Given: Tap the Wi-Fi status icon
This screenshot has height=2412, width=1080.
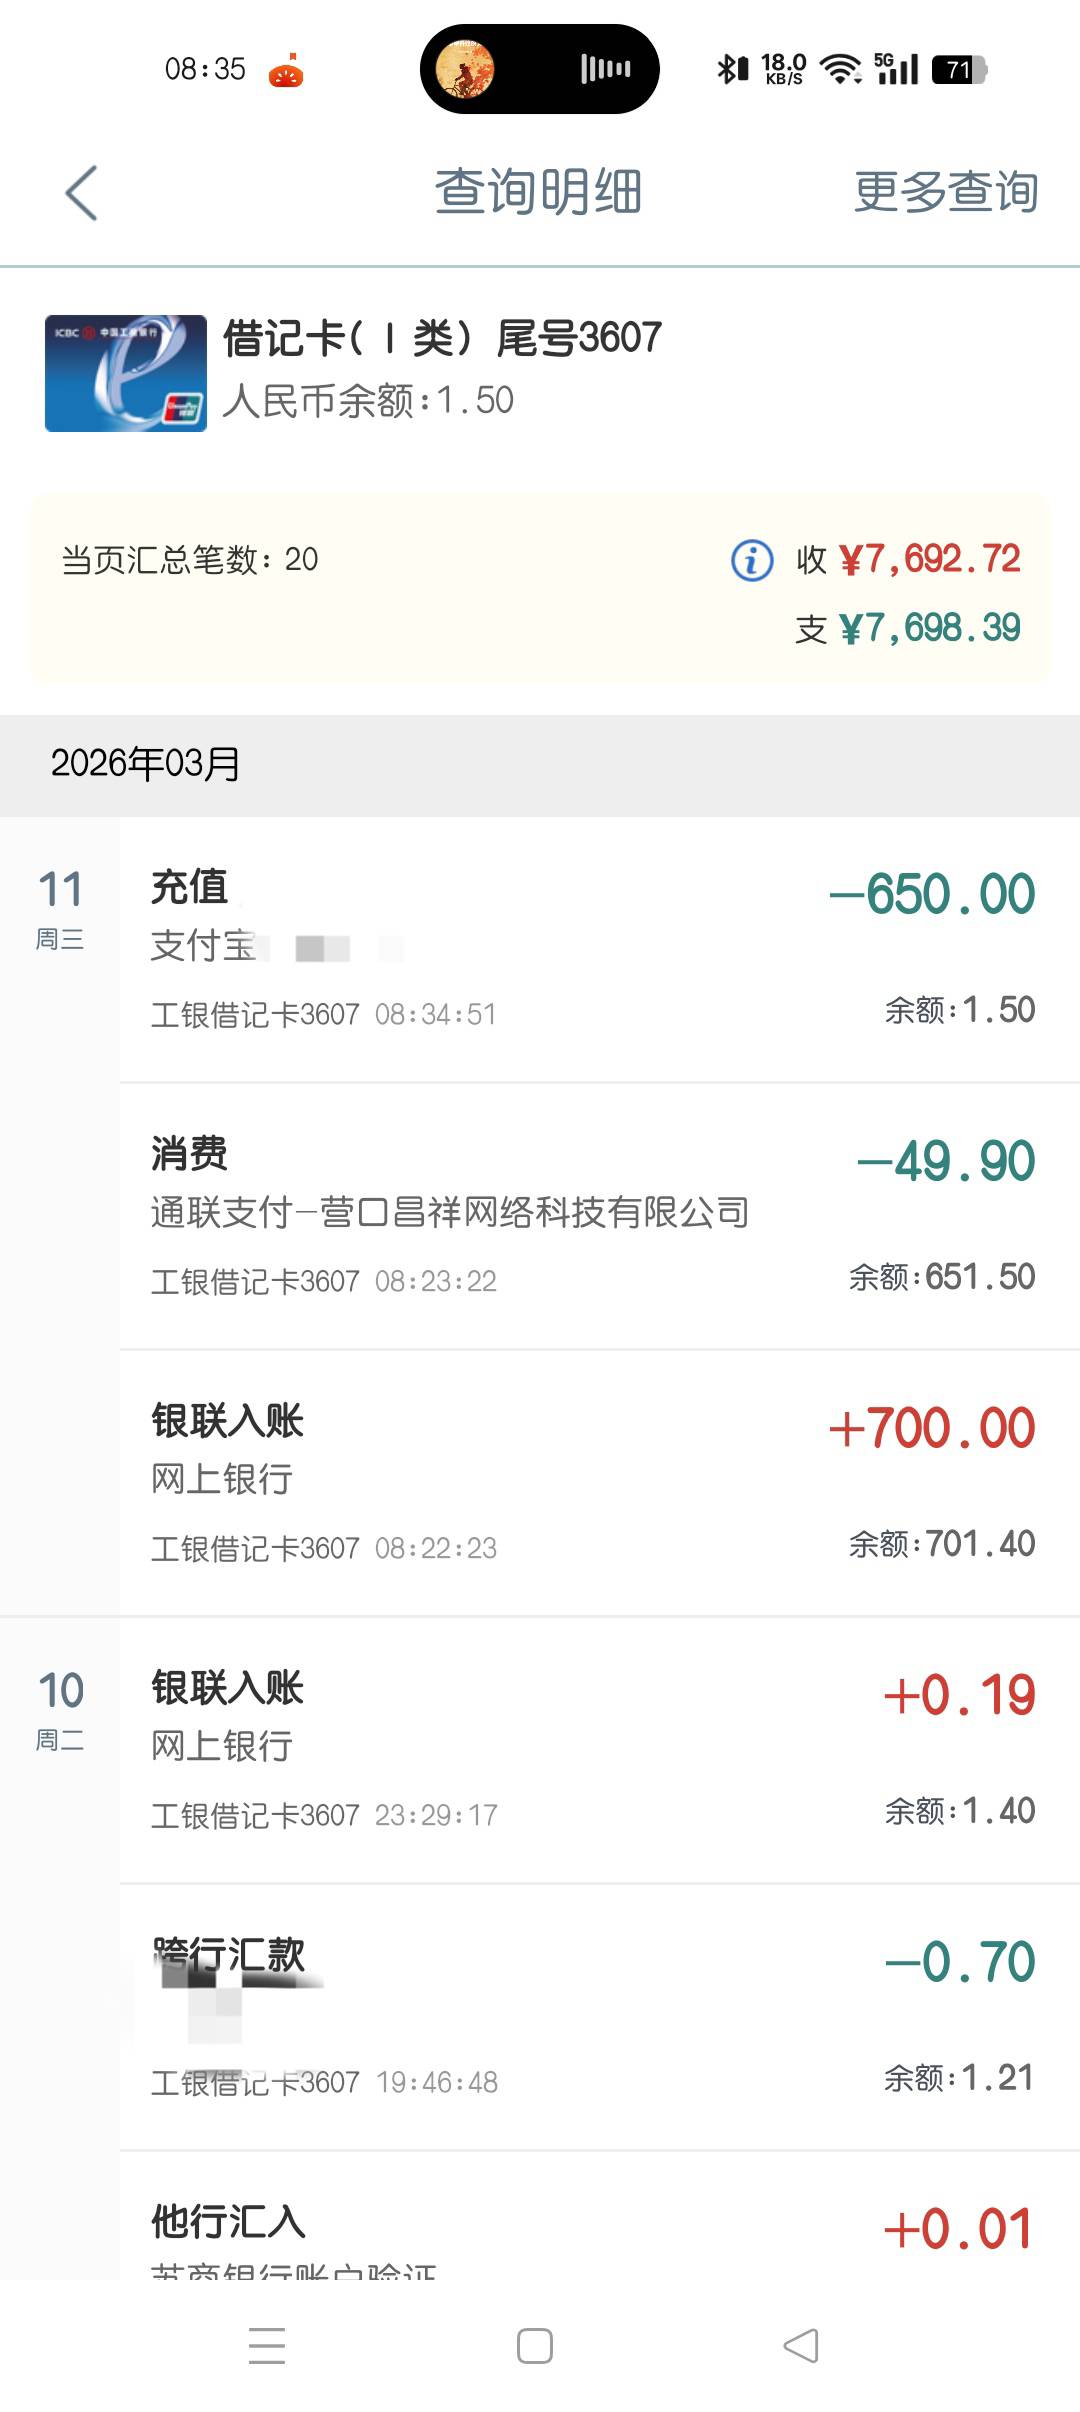Looking at the screenshot, I should (x=840, y=70).
